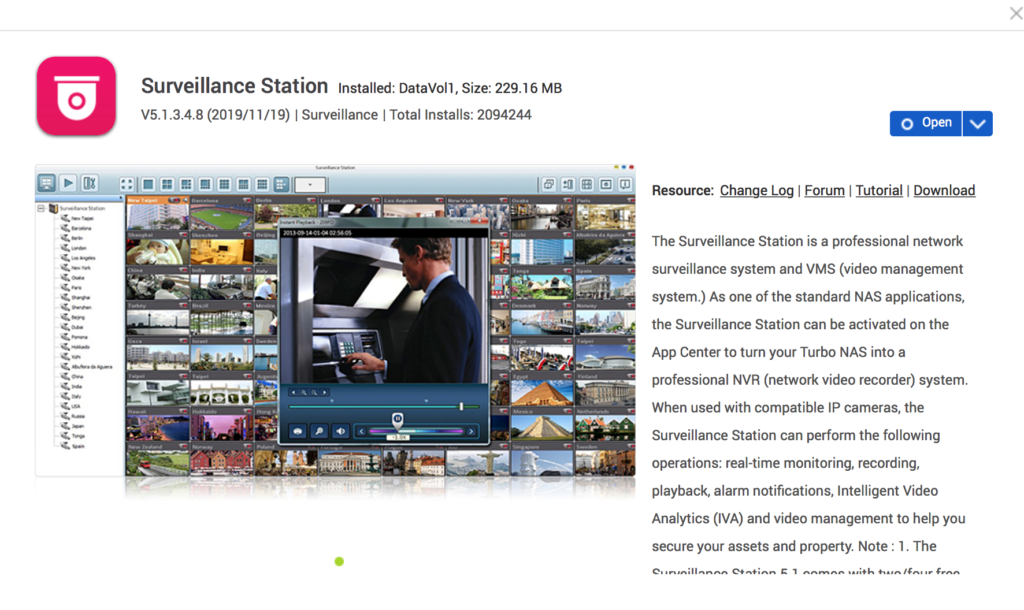Select the single-view layout icon in the screenshot
Image resolution: width=1024 pixels, height=610 pixels.
[x=148, y=184]
